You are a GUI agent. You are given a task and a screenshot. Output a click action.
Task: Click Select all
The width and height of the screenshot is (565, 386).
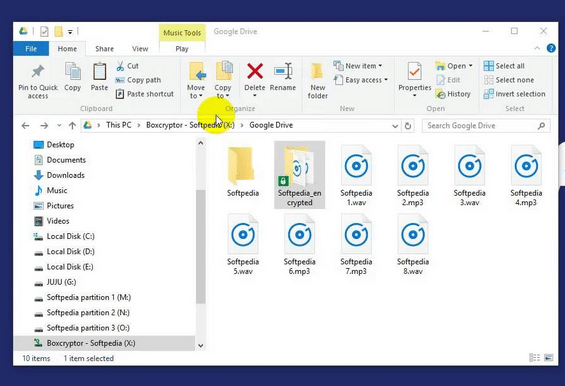(504, 66)
